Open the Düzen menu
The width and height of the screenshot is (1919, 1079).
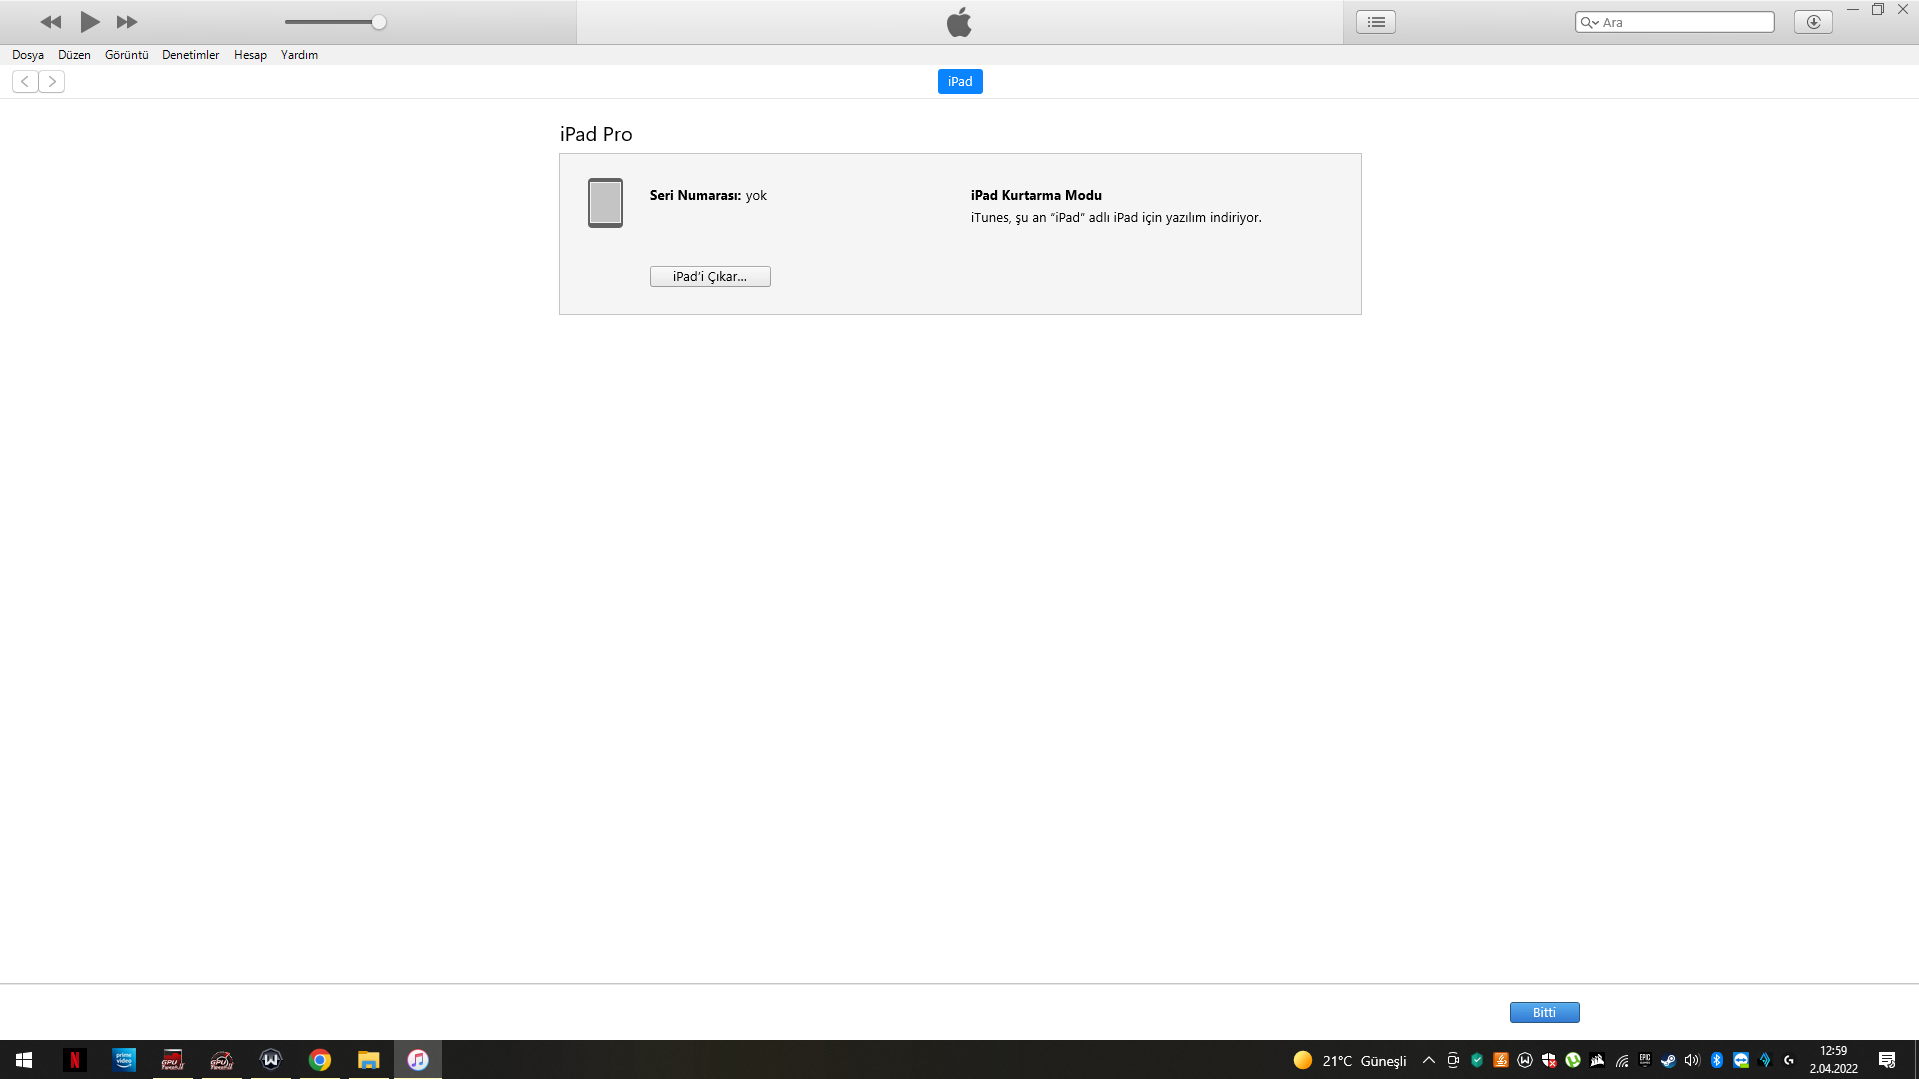tap(74, 55)
